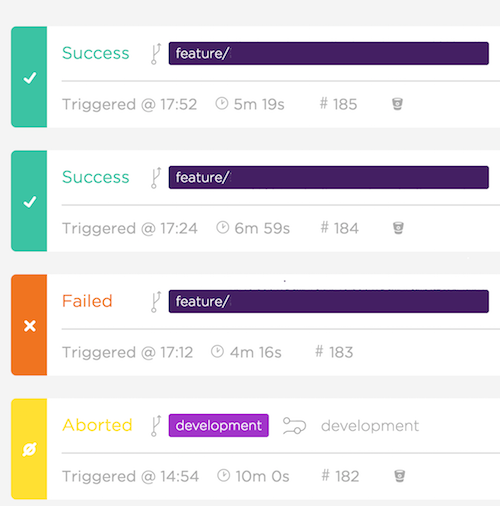This screenshot has width=500, height=506.
Task: Click the yellow aborted status icon
Action: click(x=29, y=449)
